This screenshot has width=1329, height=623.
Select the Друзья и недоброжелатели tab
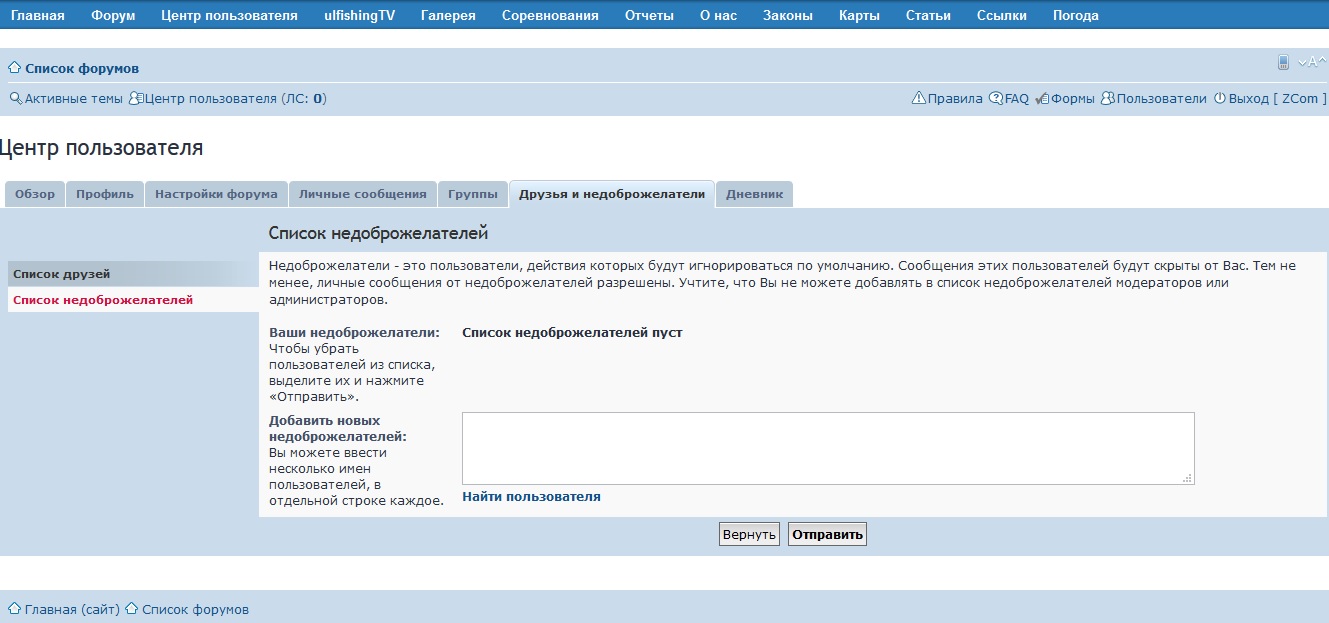[612, 194]
